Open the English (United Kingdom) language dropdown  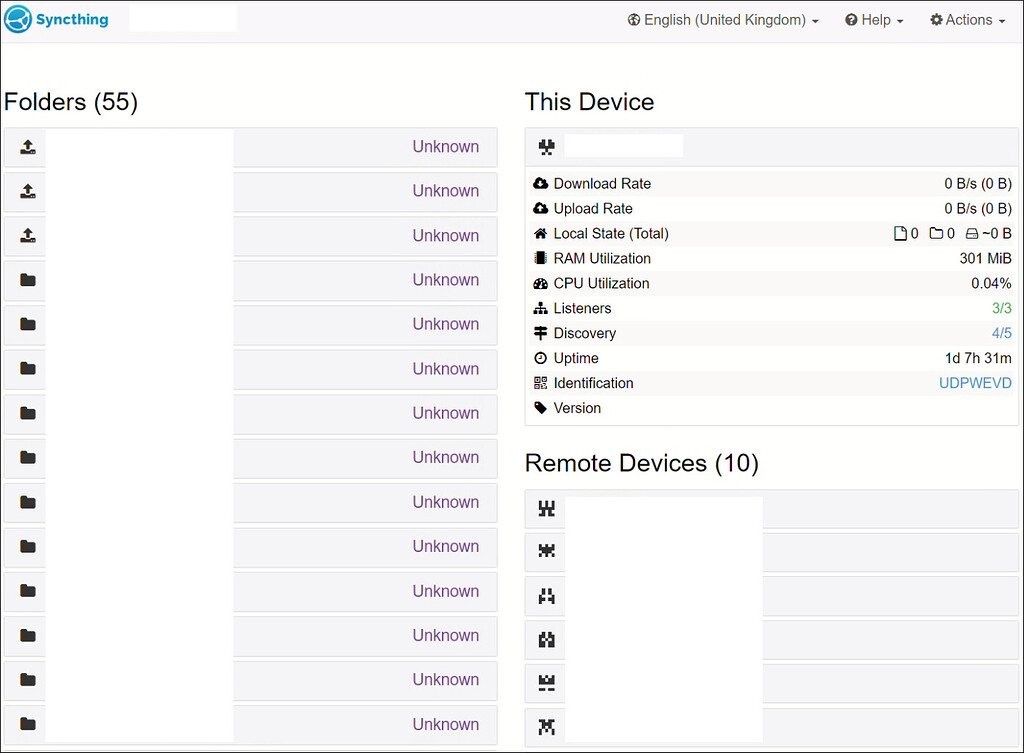click(722, 19)
